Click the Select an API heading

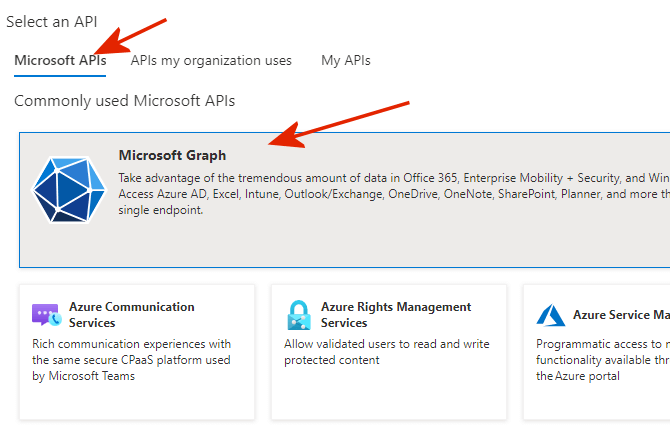52,22
